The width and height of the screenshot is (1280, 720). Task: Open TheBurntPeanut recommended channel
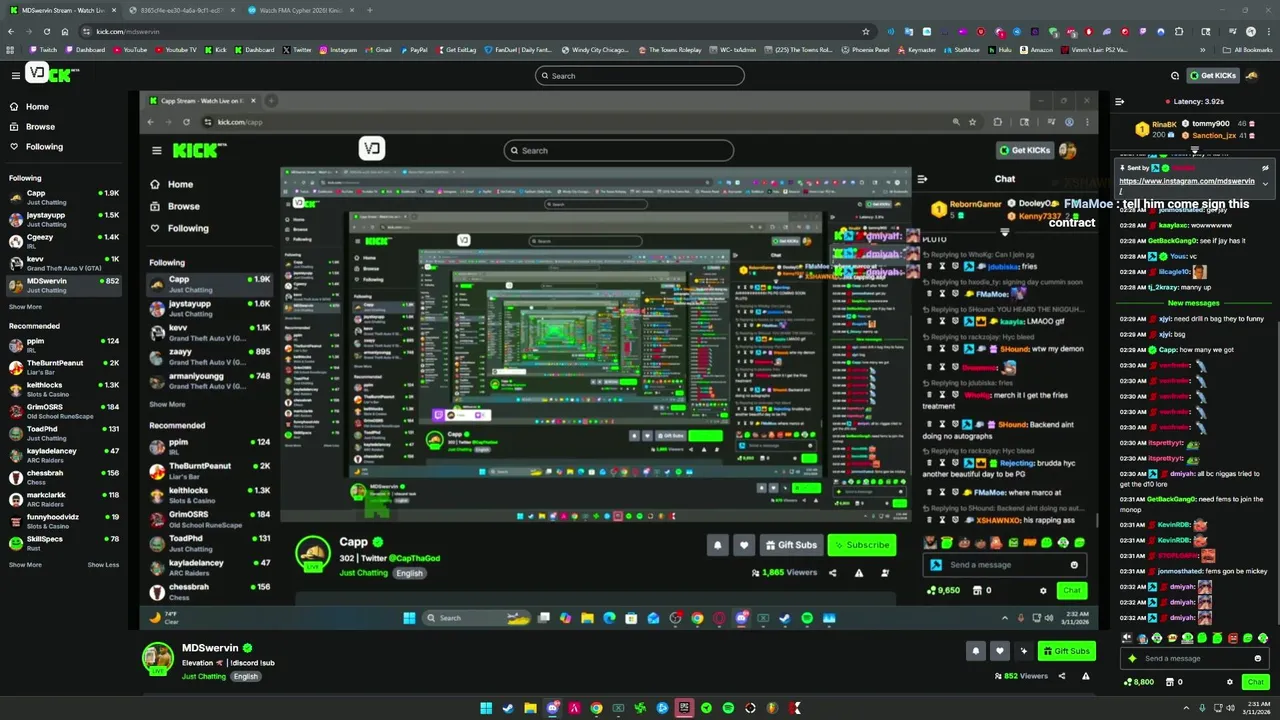coord(64,367)
